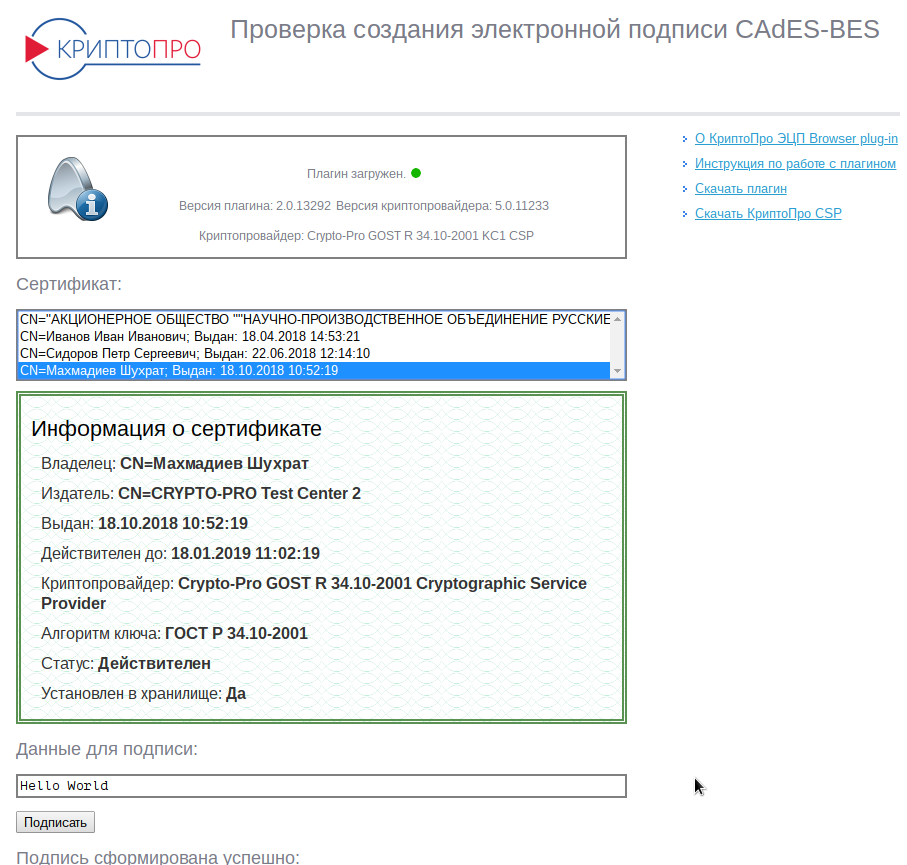Select the АКЦИОНЕРНОЕ ОБЩЕСТВО certificate in list
907x865 pixels.
click(315, 319)
